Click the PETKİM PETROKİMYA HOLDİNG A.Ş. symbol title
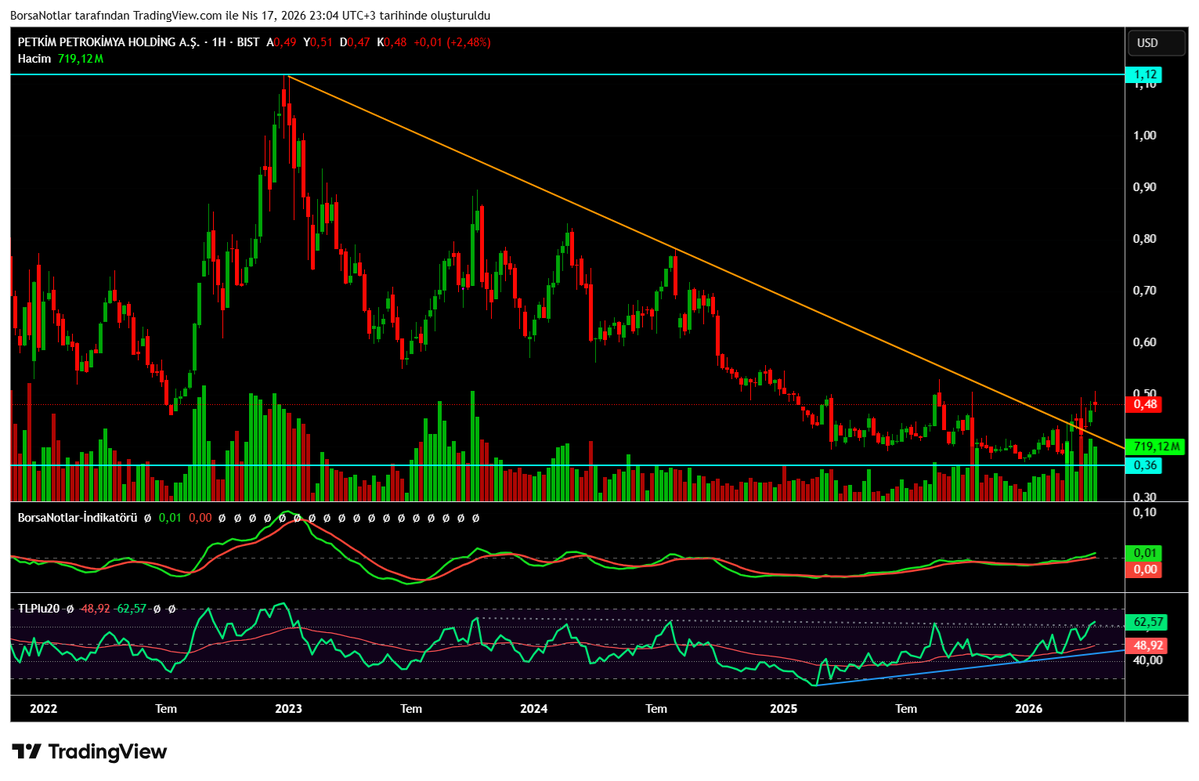Image resolution: width=1199 pixels, height=781 pixels. click(108, 43)
